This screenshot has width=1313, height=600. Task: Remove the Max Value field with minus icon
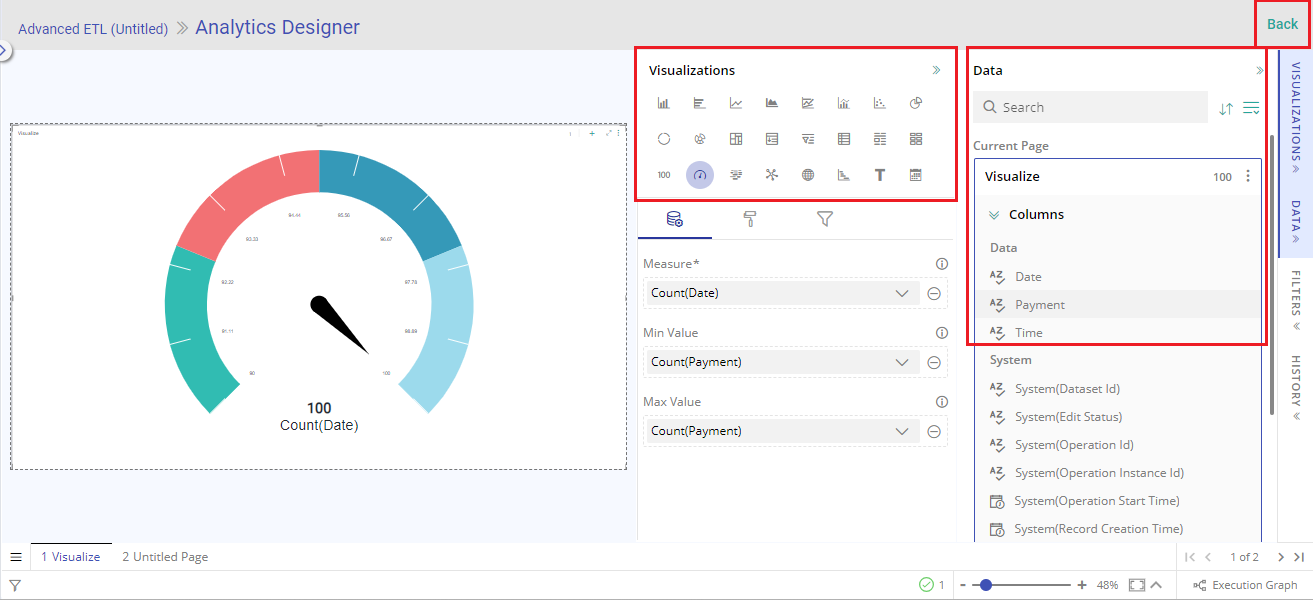click(x=934, y=432)
